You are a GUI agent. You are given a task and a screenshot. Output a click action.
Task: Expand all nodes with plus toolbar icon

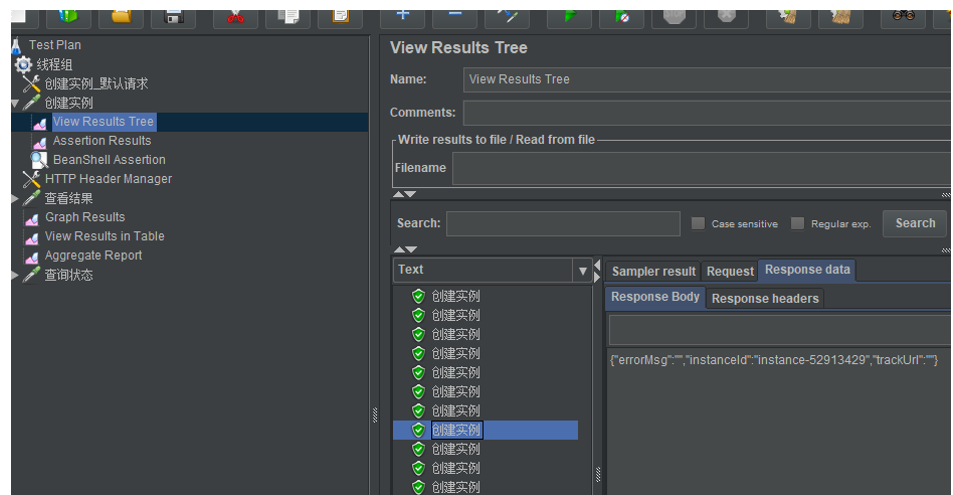tap(402, 17)
